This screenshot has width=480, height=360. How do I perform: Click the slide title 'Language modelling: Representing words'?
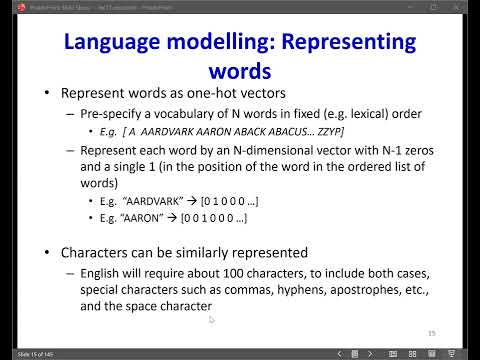click(x=240, y=56)
